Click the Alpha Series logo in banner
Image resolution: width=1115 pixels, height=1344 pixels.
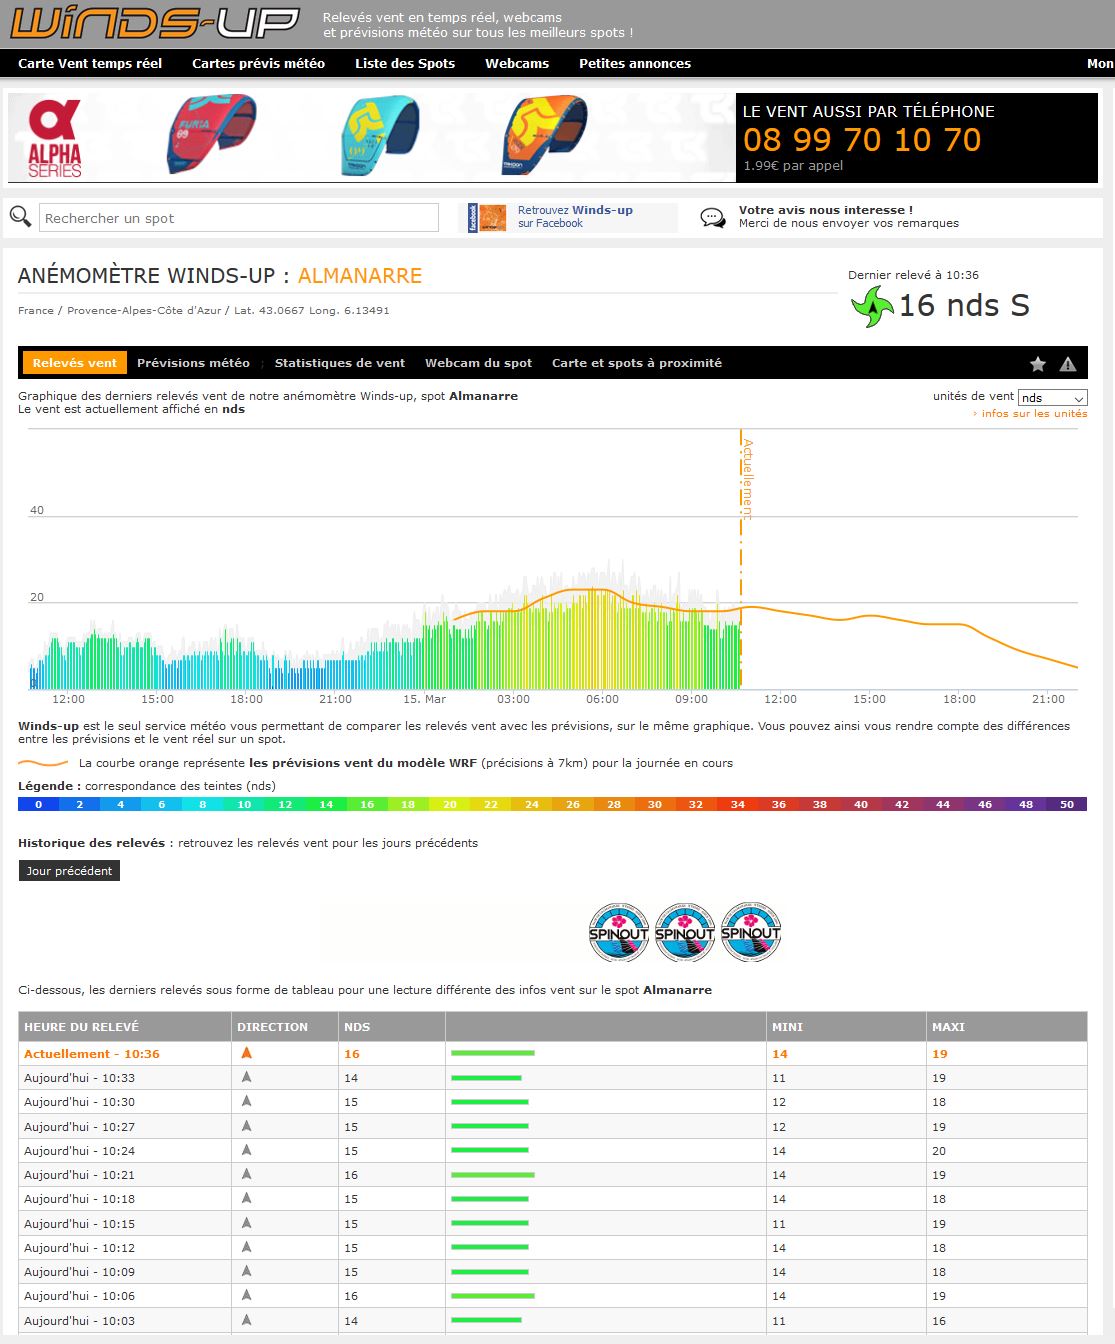(x=55, y=138)
